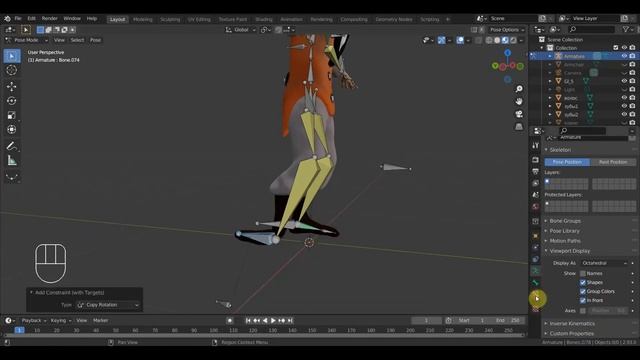Disable the In Front checkbox
Image resolution: width=640 pixels, height=360 pixels.
coord(583,300)
